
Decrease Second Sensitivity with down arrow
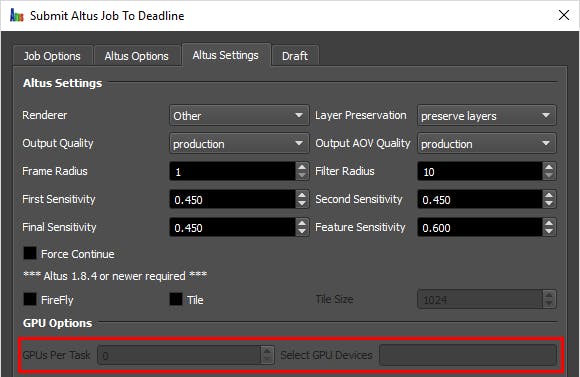549,204
